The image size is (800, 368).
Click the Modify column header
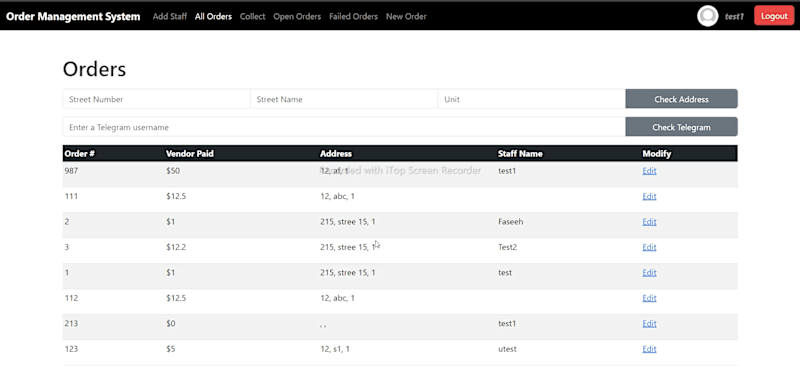pos(657,154)
